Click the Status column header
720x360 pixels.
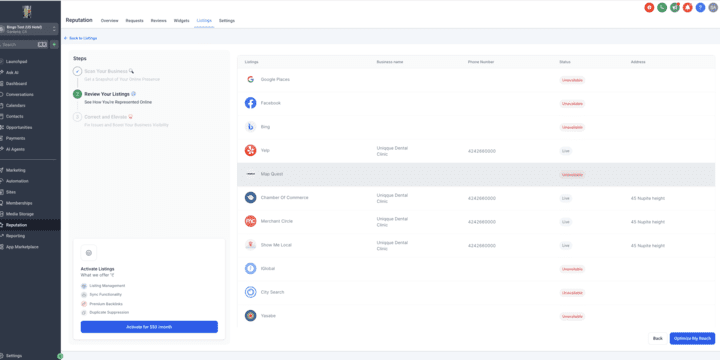(x=565, y=62)
